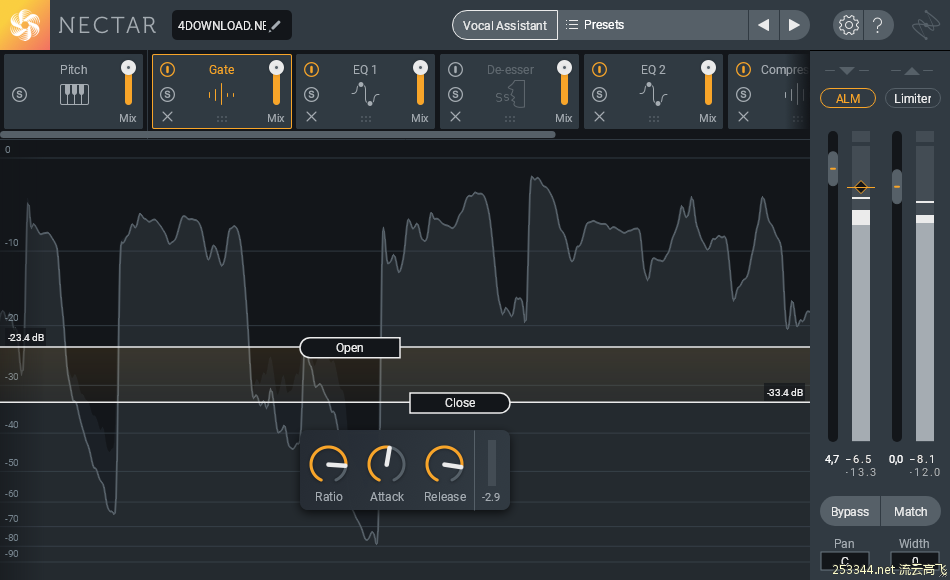Toggle EQ 2 module power button
The height and width of the screenshot is (580, 950).
pos(599,70)
